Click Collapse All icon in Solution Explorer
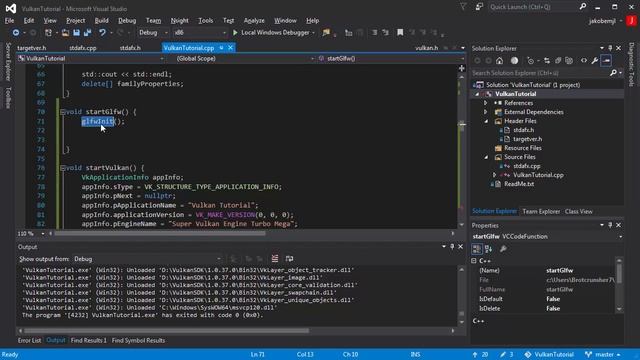This screenshot has height=360, width=640. click(x=558, y=61)
